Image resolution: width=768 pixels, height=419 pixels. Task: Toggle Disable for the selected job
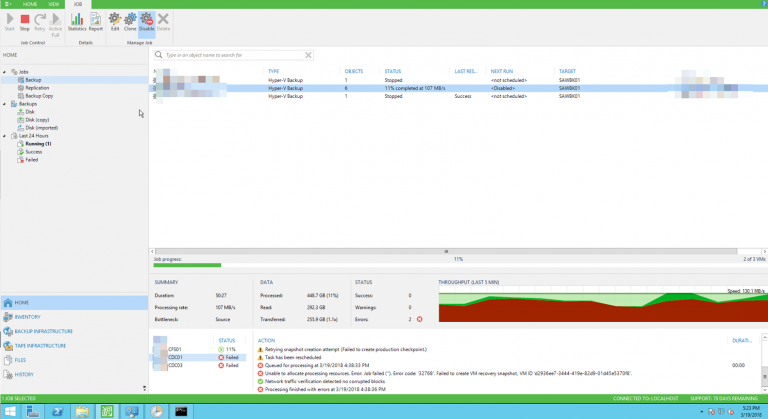pyautogui.click(x=146, y=23)
